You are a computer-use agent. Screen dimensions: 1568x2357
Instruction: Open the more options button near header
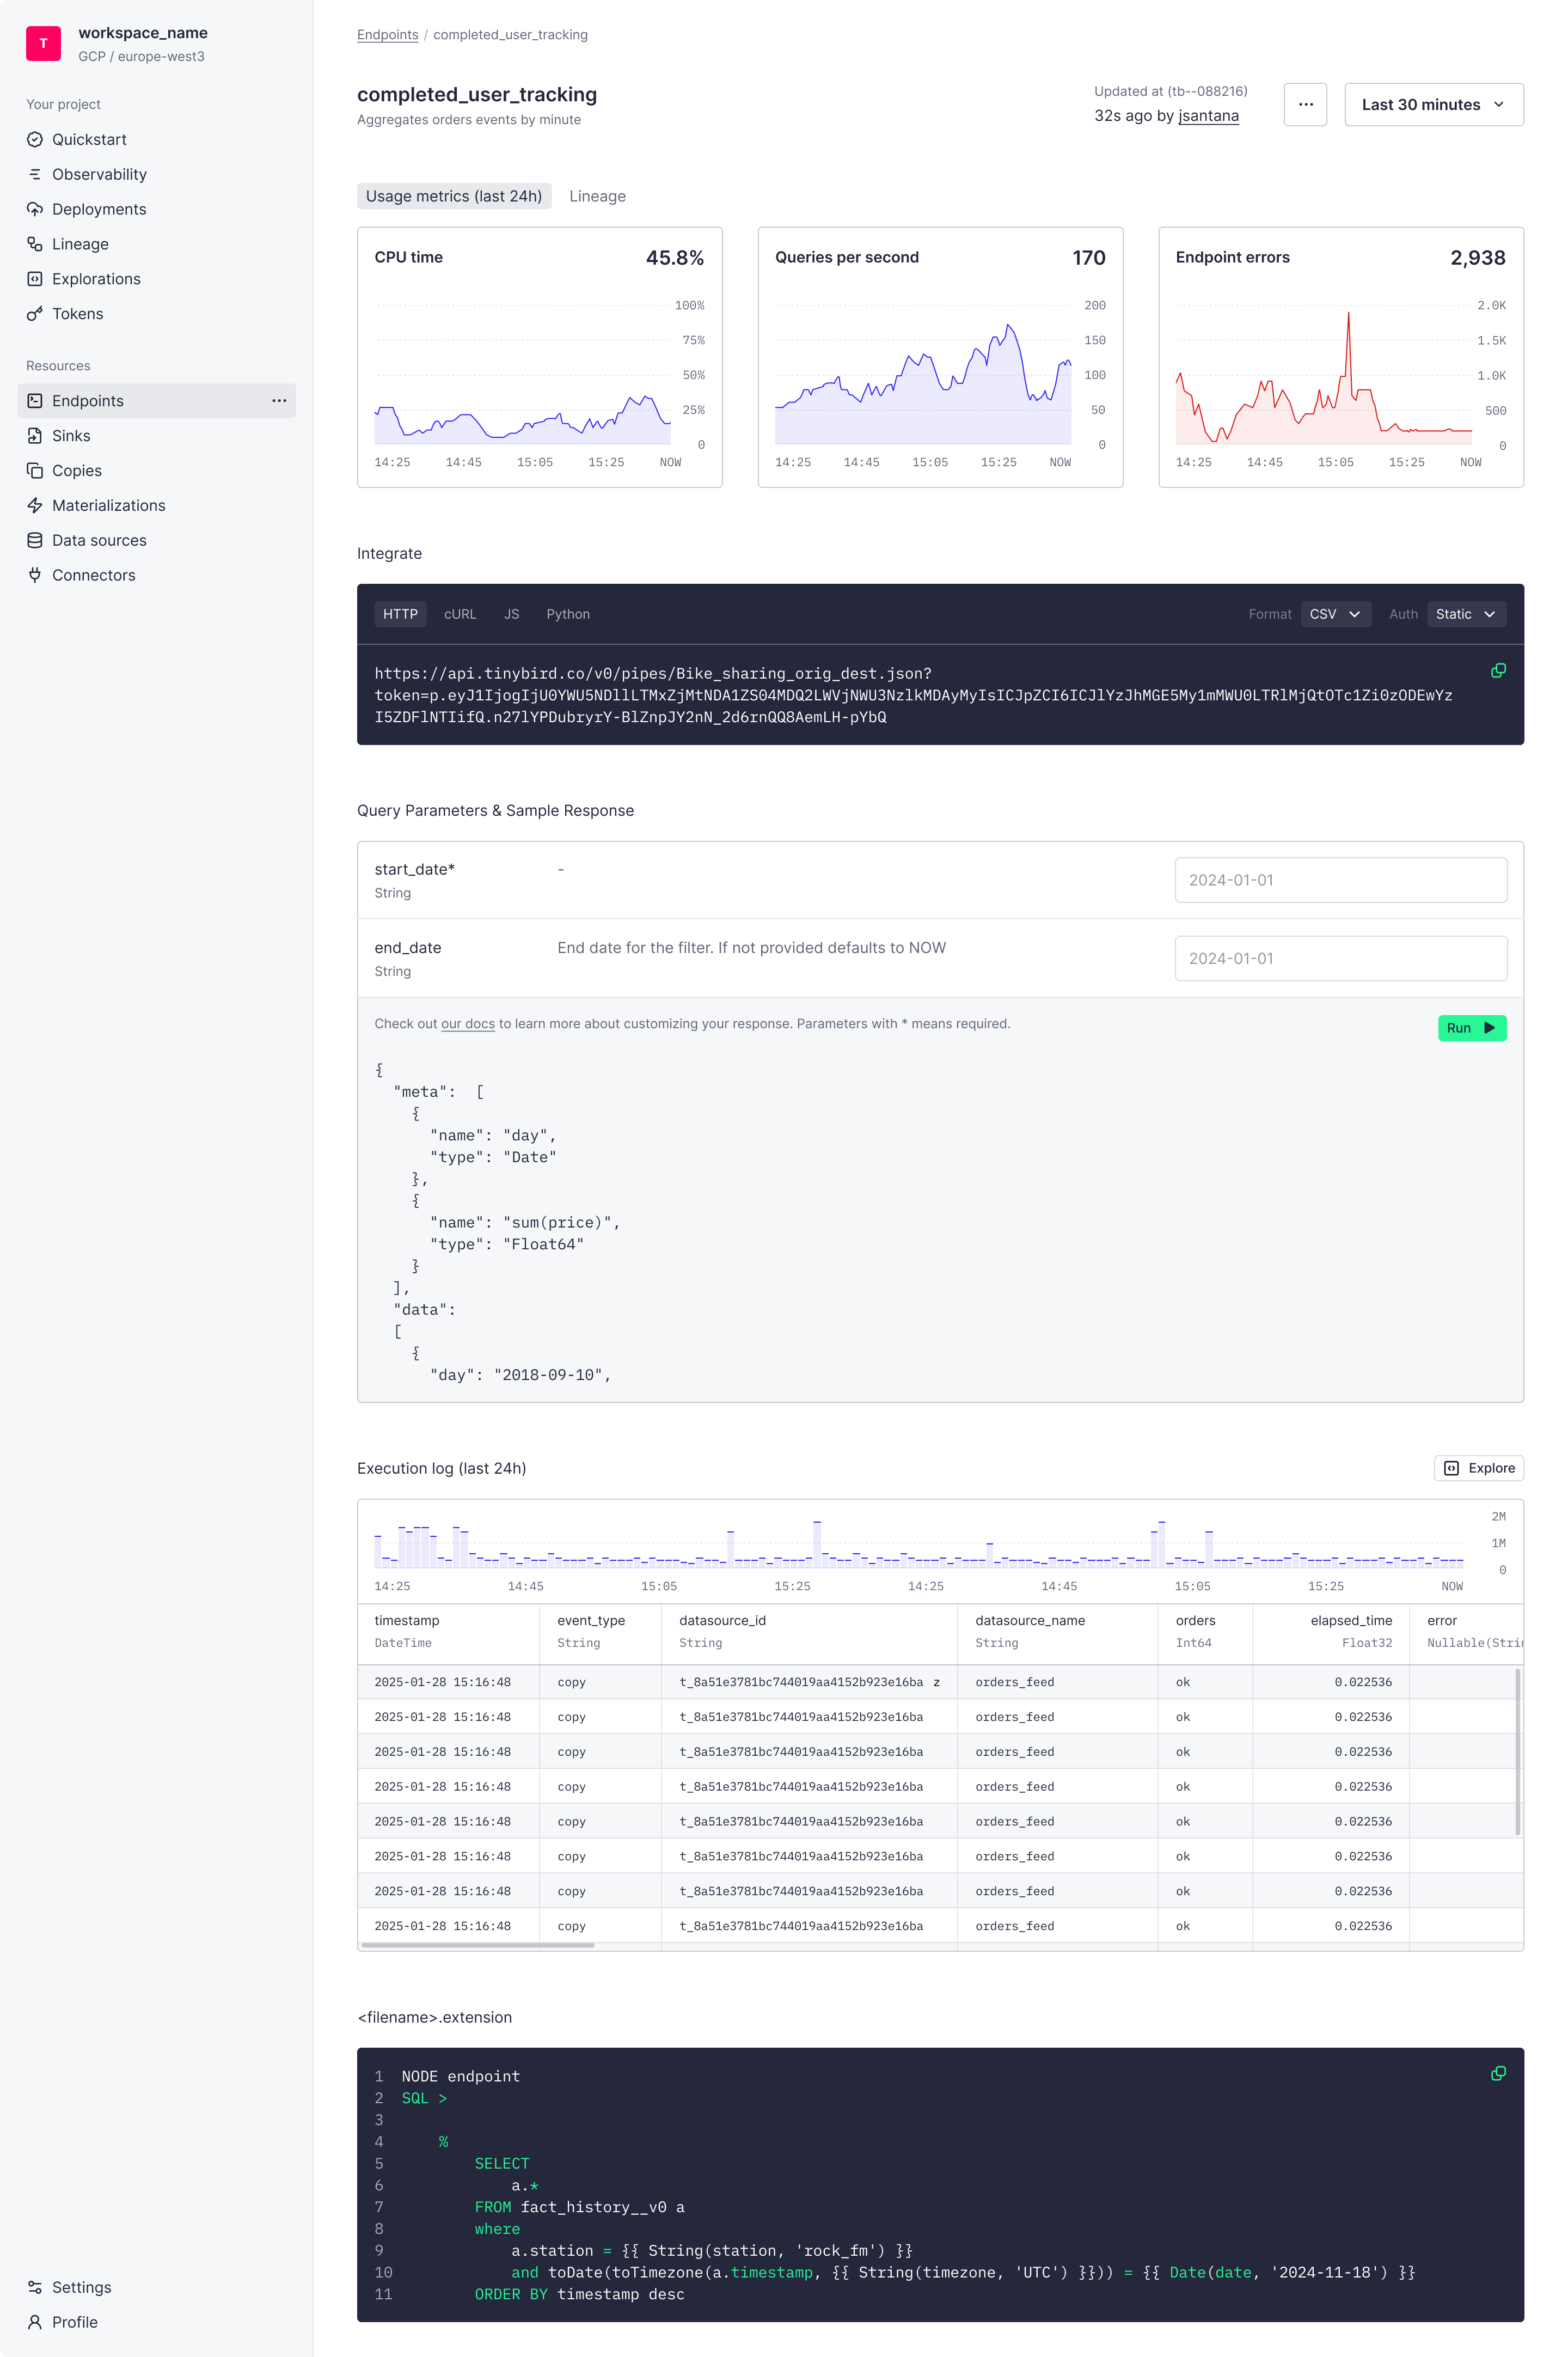coord(1305,105)
